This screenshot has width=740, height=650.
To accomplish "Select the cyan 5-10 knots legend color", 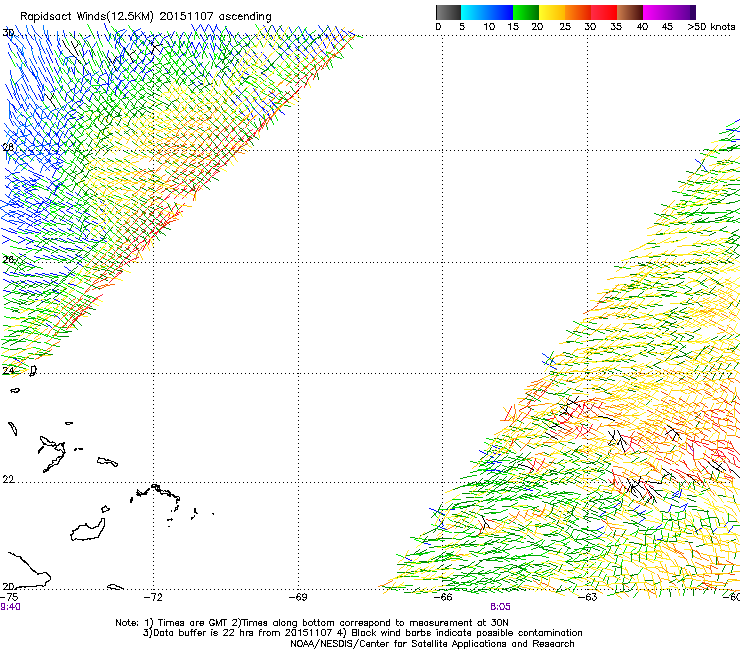I will point(474,12).
